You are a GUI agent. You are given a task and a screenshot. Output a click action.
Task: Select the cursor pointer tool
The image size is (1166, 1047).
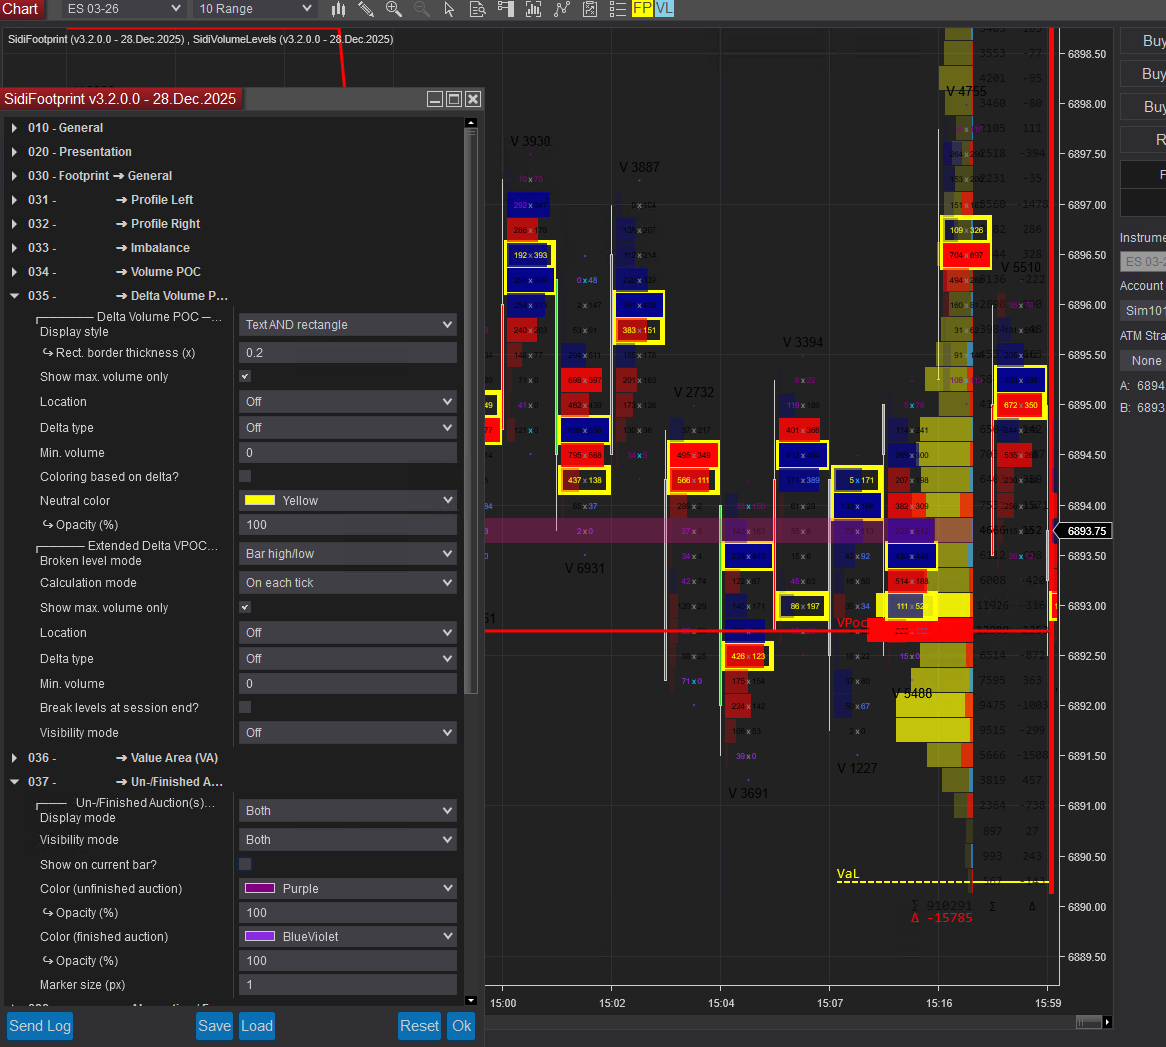coord(449,9)
